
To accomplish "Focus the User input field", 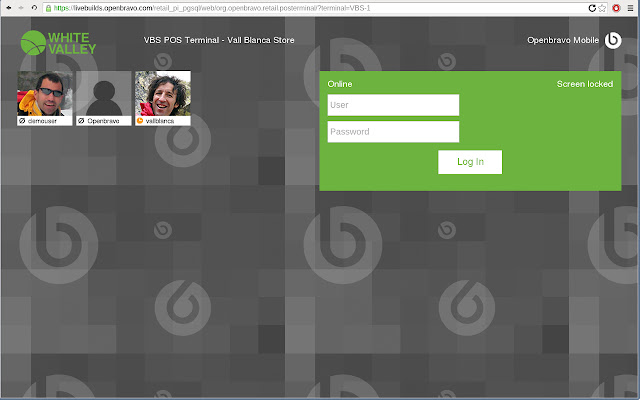I will point(393,105).
